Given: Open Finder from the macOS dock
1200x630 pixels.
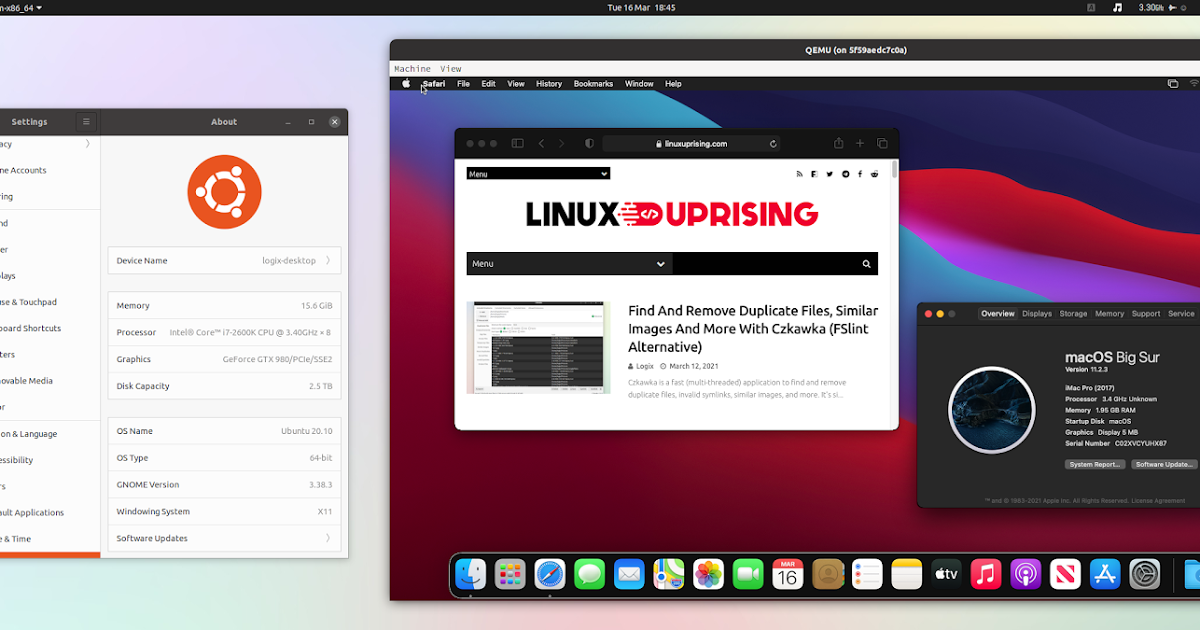Looking at the screenshot, I should tap(471, 574).
